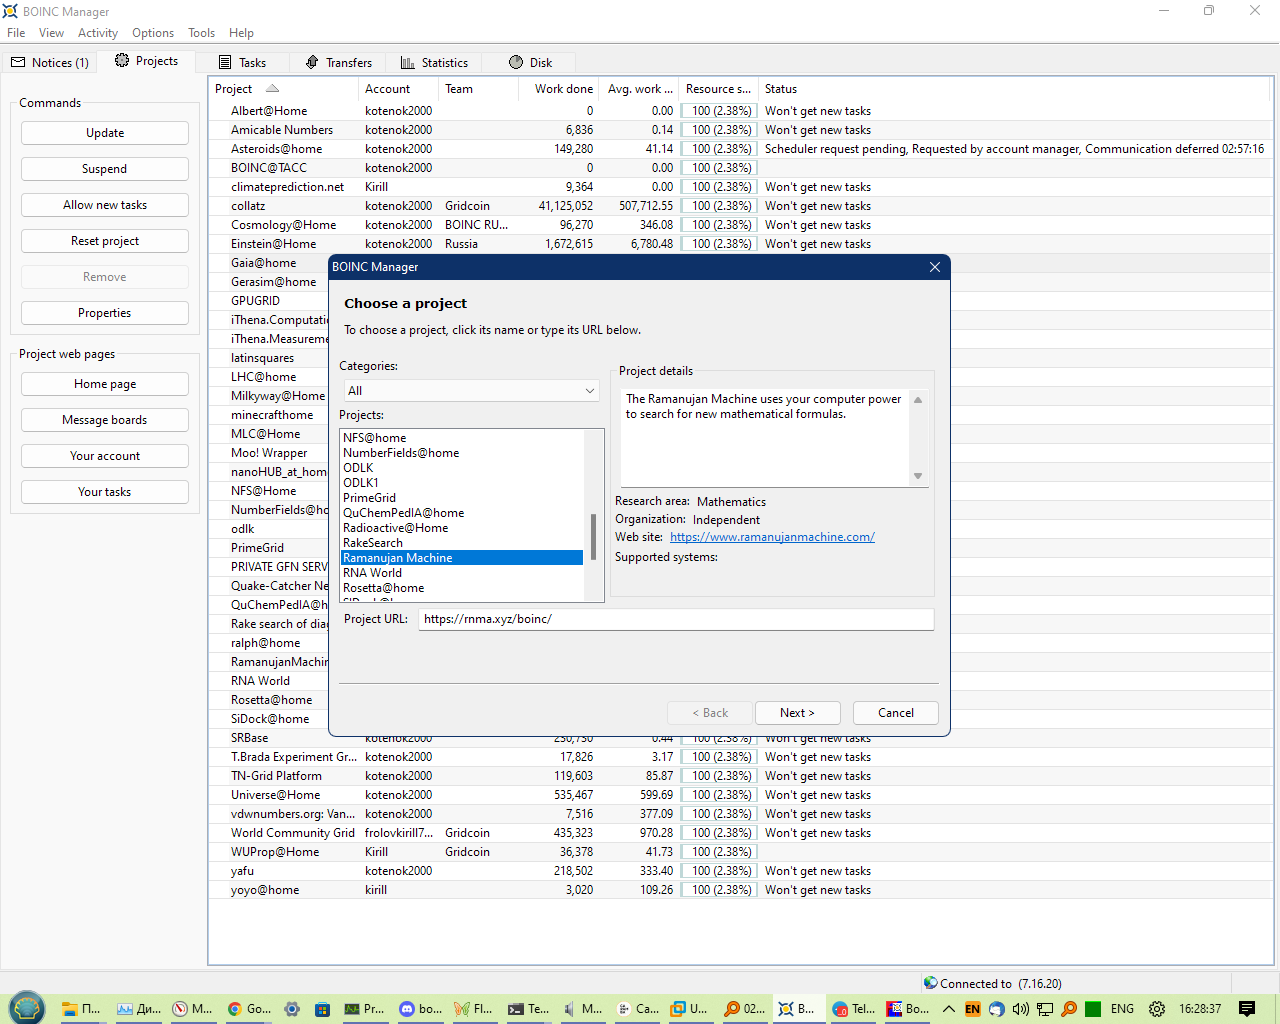Image resolution: width=1280 pixels, height=1024 pixels.
Task: Click project details scroll down arrow
Action: pyautogui.click(x=918, y=476)
